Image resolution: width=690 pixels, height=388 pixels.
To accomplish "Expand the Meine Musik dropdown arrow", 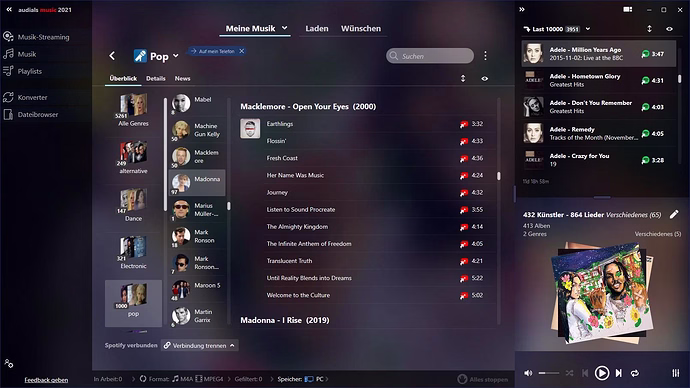I will click(285, 28).
